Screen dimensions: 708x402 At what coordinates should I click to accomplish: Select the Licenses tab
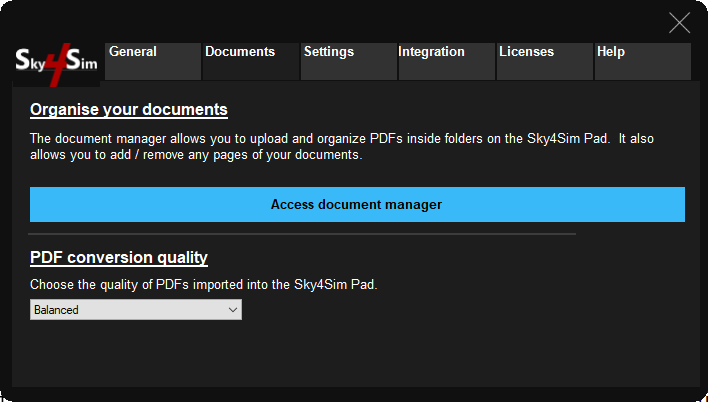pyautogui.click(x=545, y=61)
